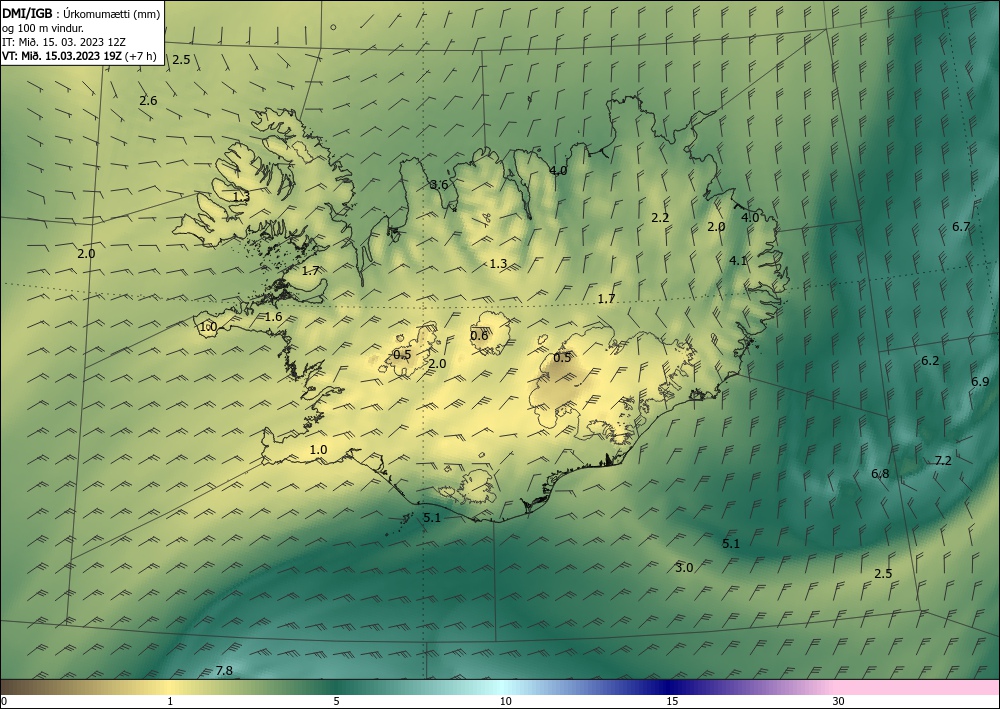Image resolution: width=1000 pixels, height=709 pixels.
Task: Click the color scale label 15
Action: pos(672,701)
